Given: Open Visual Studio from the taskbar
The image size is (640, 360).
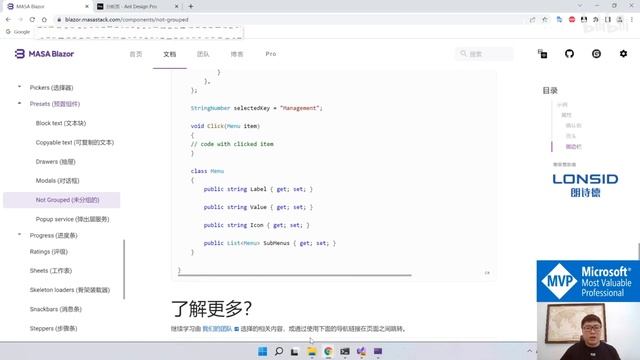Looking at the screenshot, I should [361, 351].
